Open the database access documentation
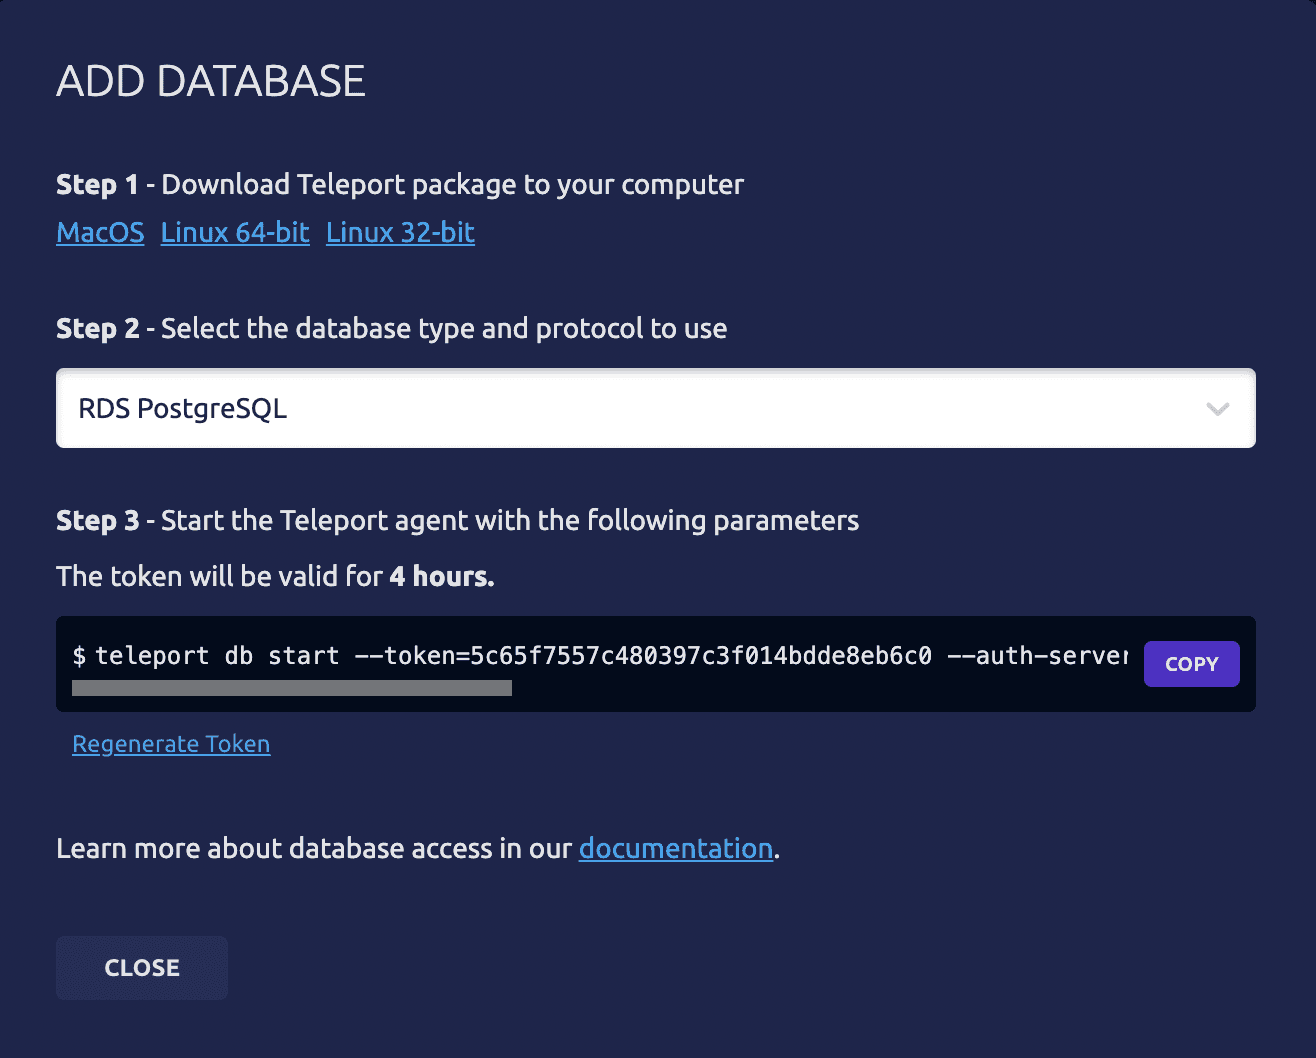 tap(675, 848)
